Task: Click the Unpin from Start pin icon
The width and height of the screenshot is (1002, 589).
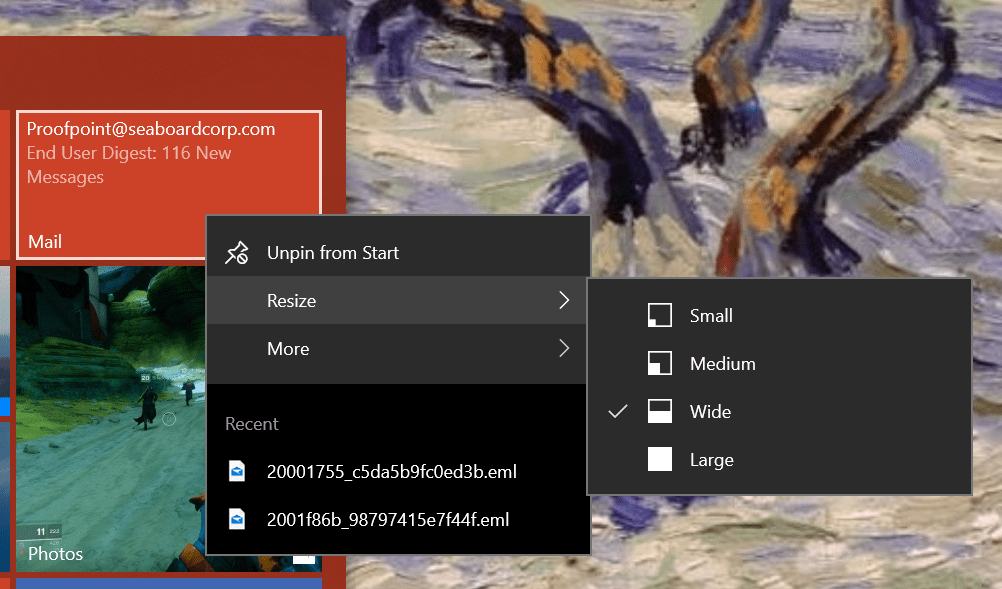Action: [x=237, y=252]
